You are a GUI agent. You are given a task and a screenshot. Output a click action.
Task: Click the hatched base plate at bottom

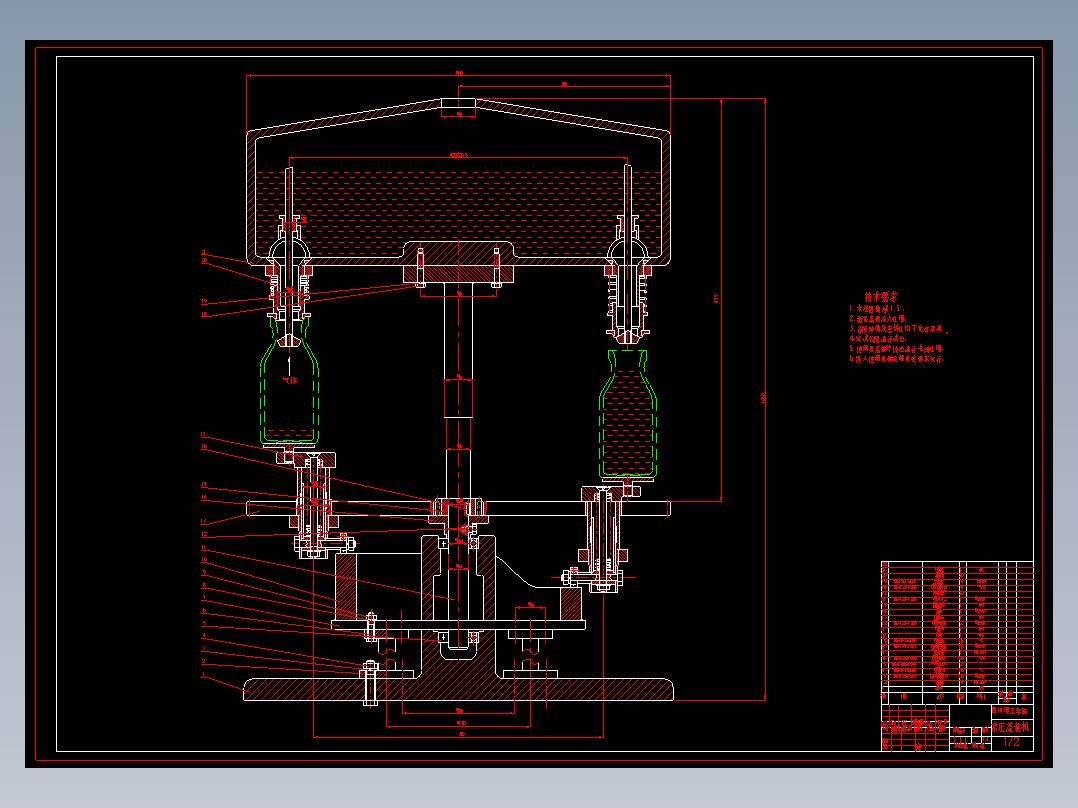click(x=459, y=690)
